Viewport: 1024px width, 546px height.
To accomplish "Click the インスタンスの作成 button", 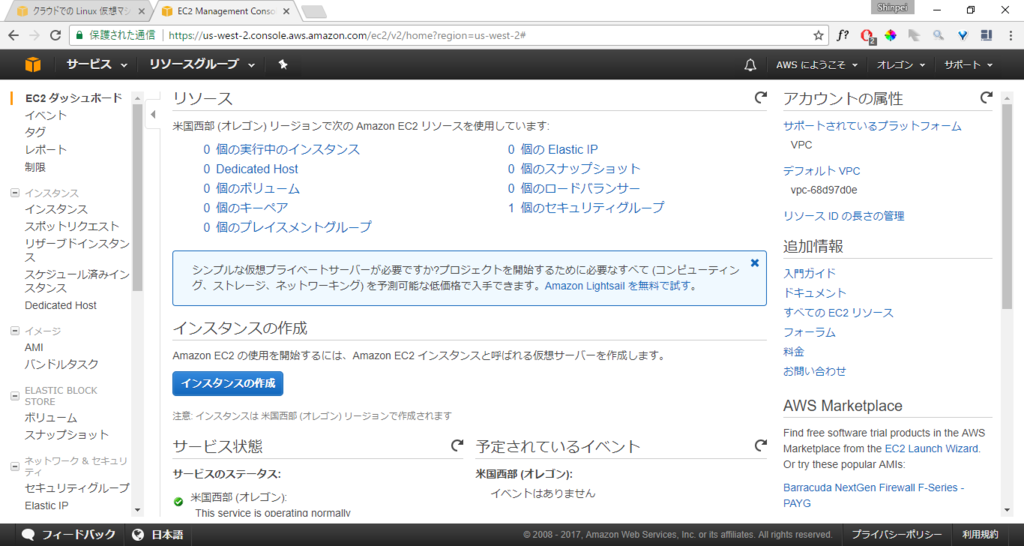I will (x=228, y=383).
